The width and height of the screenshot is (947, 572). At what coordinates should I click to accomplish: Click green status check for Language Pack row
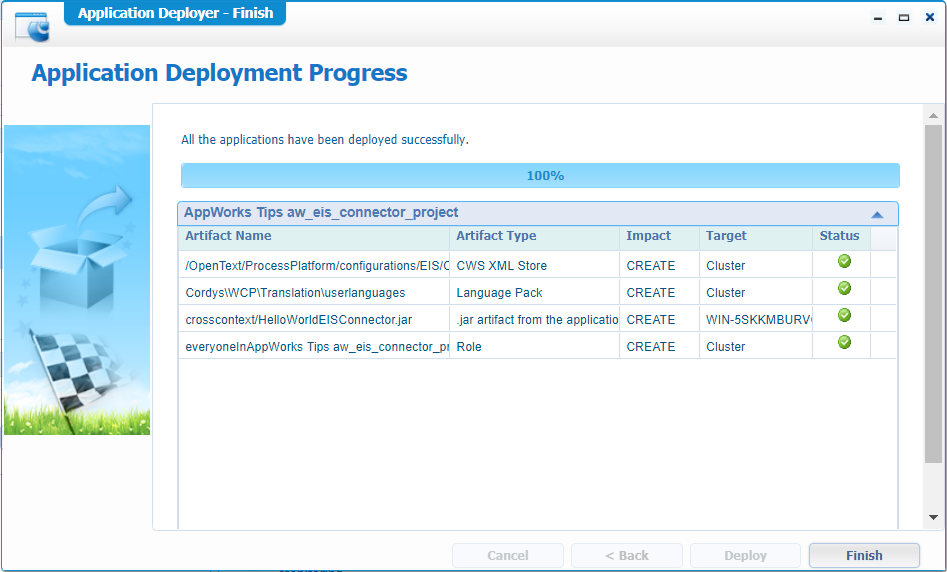844,289
